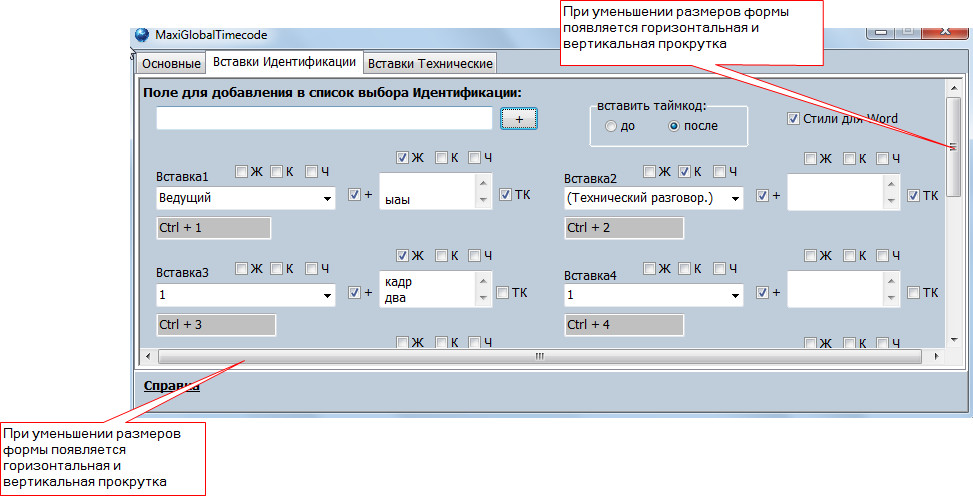
Task: Open the Справка link
Action: (171, 386)
